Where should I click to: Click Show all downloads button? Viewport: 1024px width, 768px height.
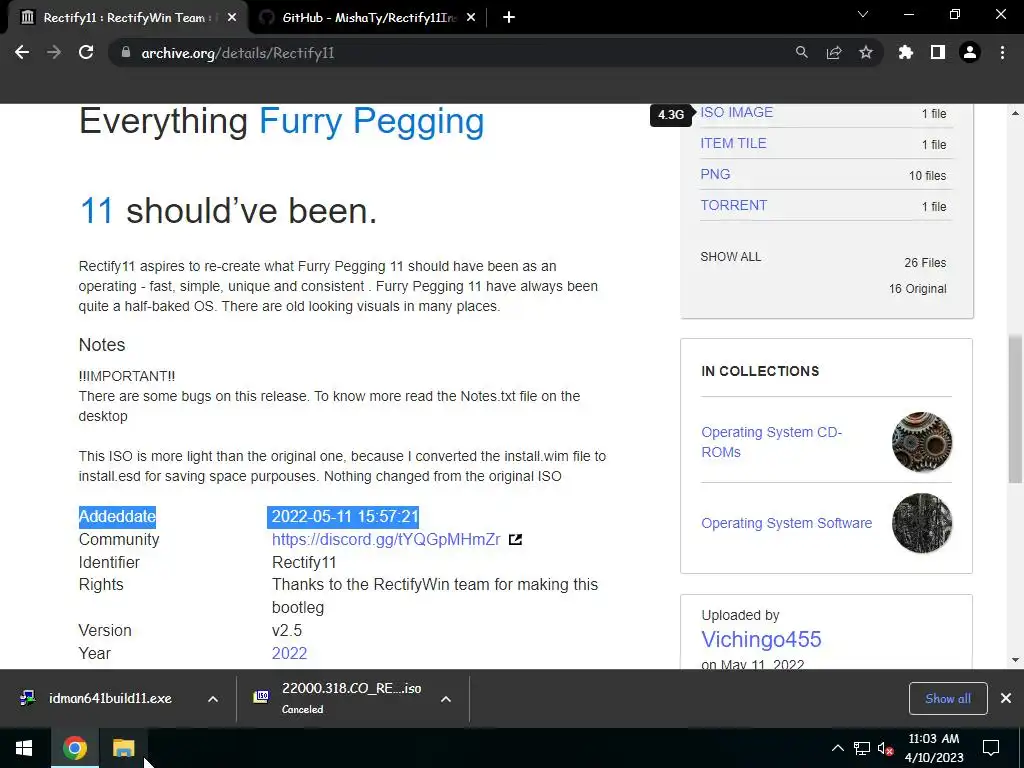point(948,699)
